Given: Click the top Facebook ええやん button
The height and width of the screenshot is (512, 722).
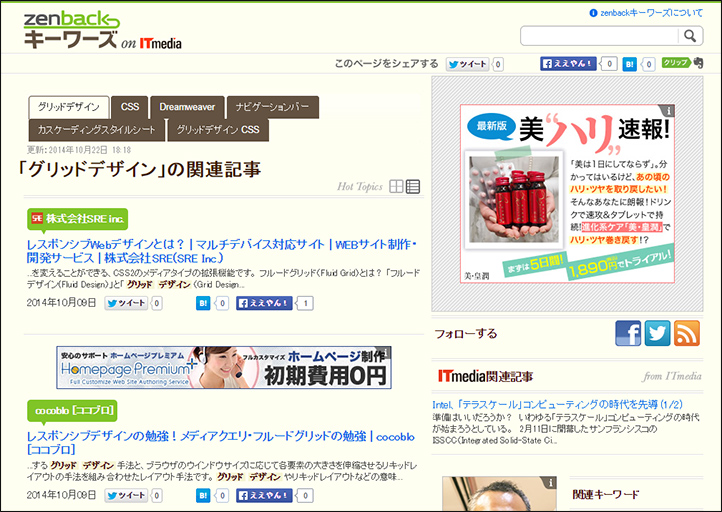Looking at the screenshot, I should click(x=568, y=64).
